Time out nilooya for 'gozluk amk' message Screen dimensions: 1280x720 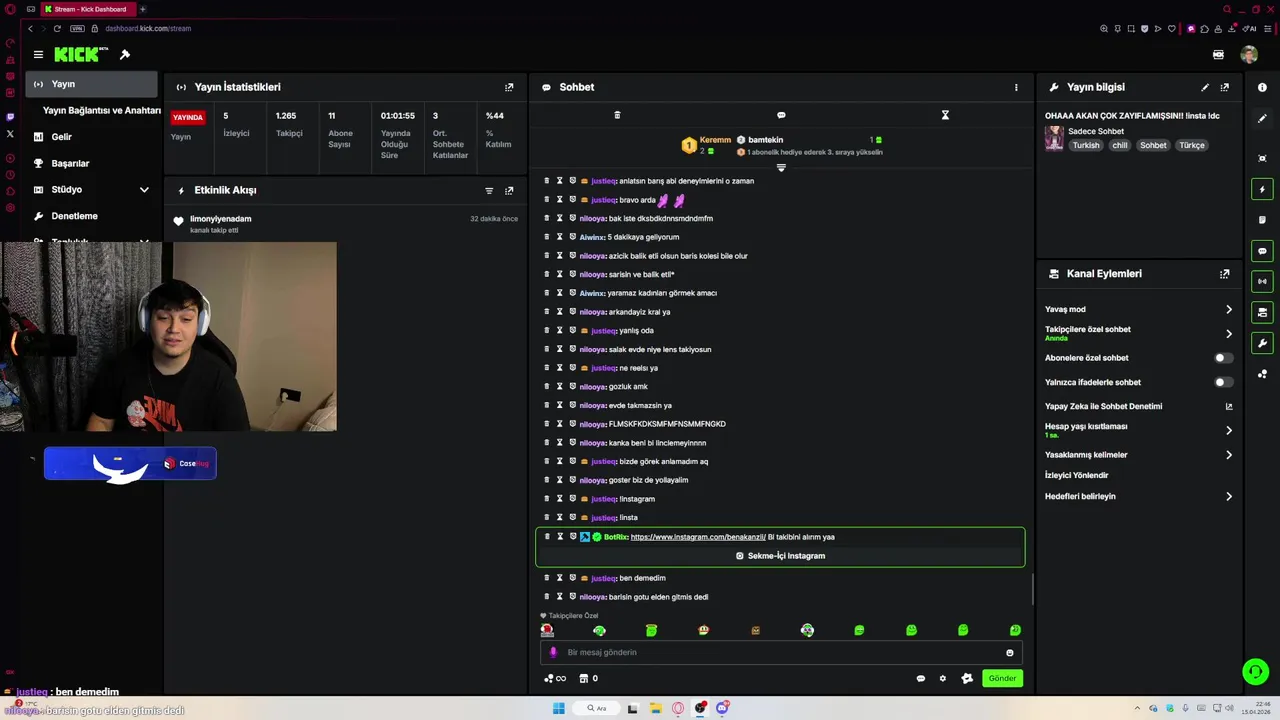pos(560,386)
